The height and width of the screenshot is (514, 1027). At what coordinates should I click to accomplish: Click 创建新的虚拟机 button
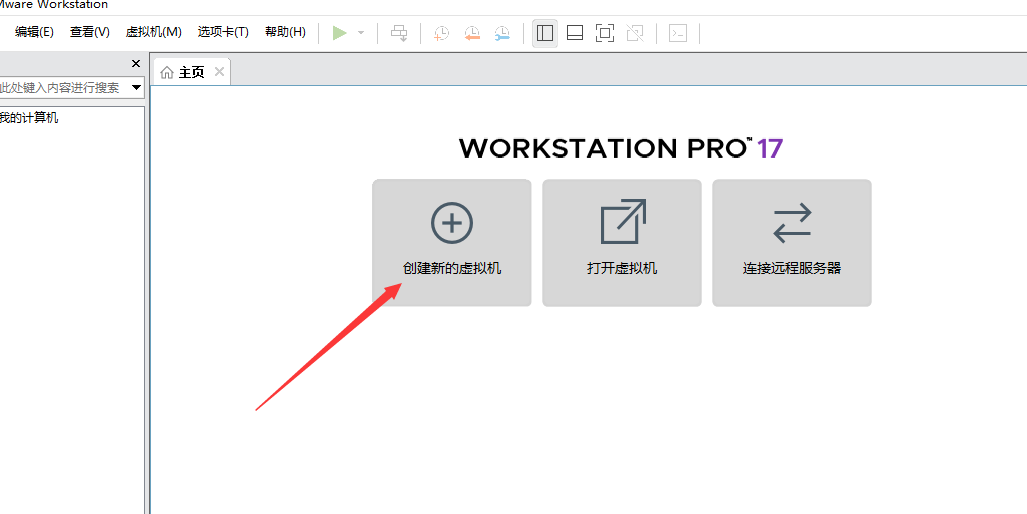452,243
